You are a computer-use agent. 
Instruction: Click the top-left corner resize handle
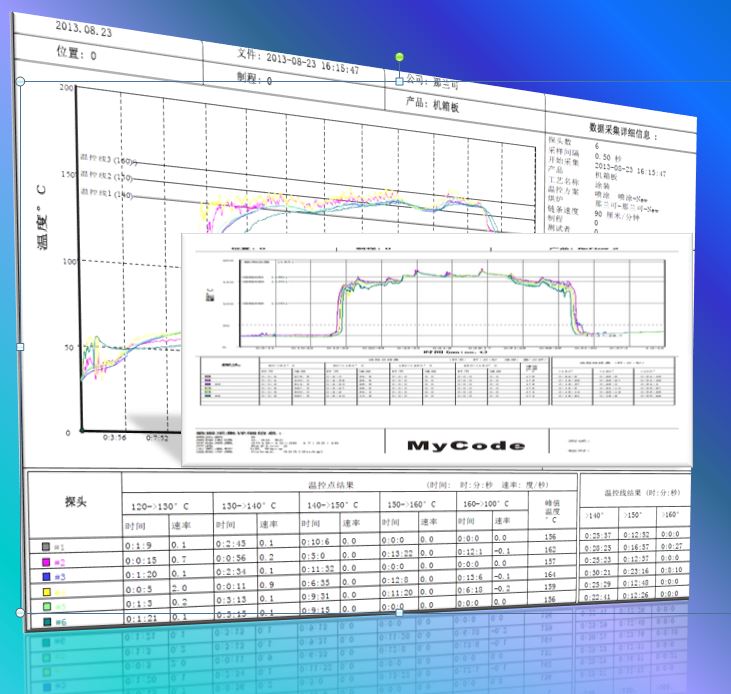(20, 81)
